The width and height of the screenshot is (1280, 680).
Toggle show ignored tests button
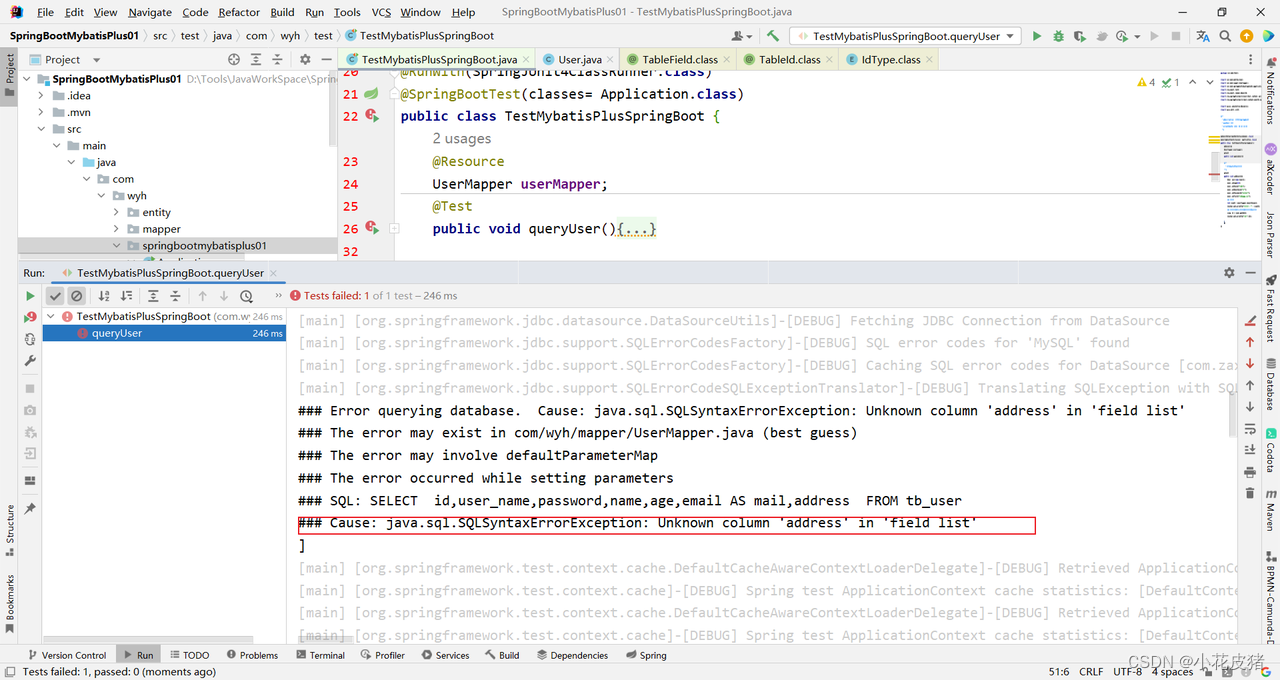pos(76,296)
